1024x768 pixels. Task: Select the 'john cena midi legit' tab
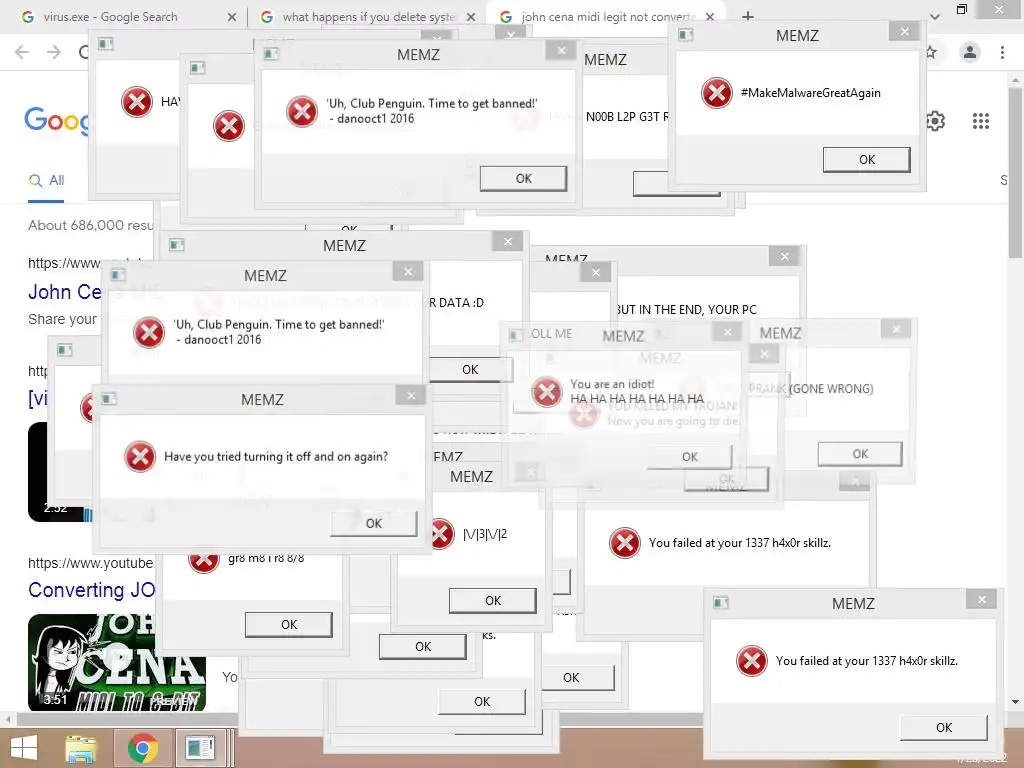[x=607, y=17]
